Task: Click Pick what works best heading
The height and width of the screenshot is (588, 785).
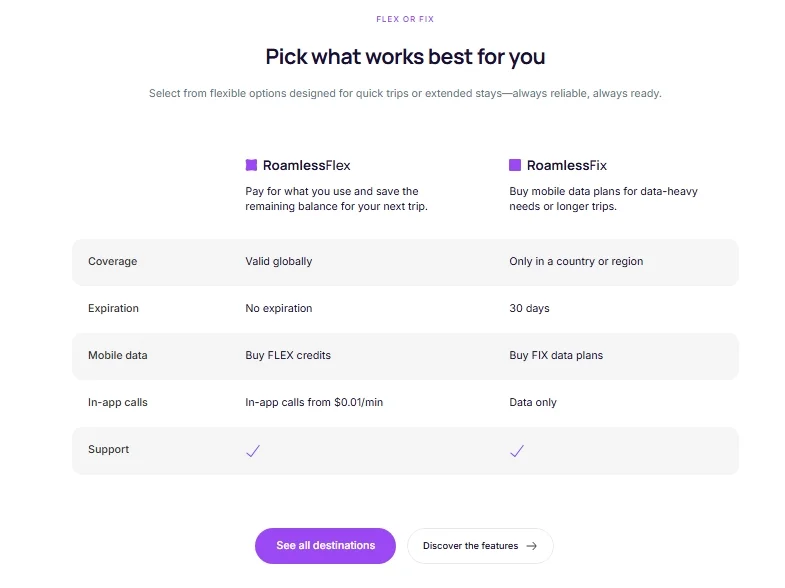Action: [x=405, y=57]
